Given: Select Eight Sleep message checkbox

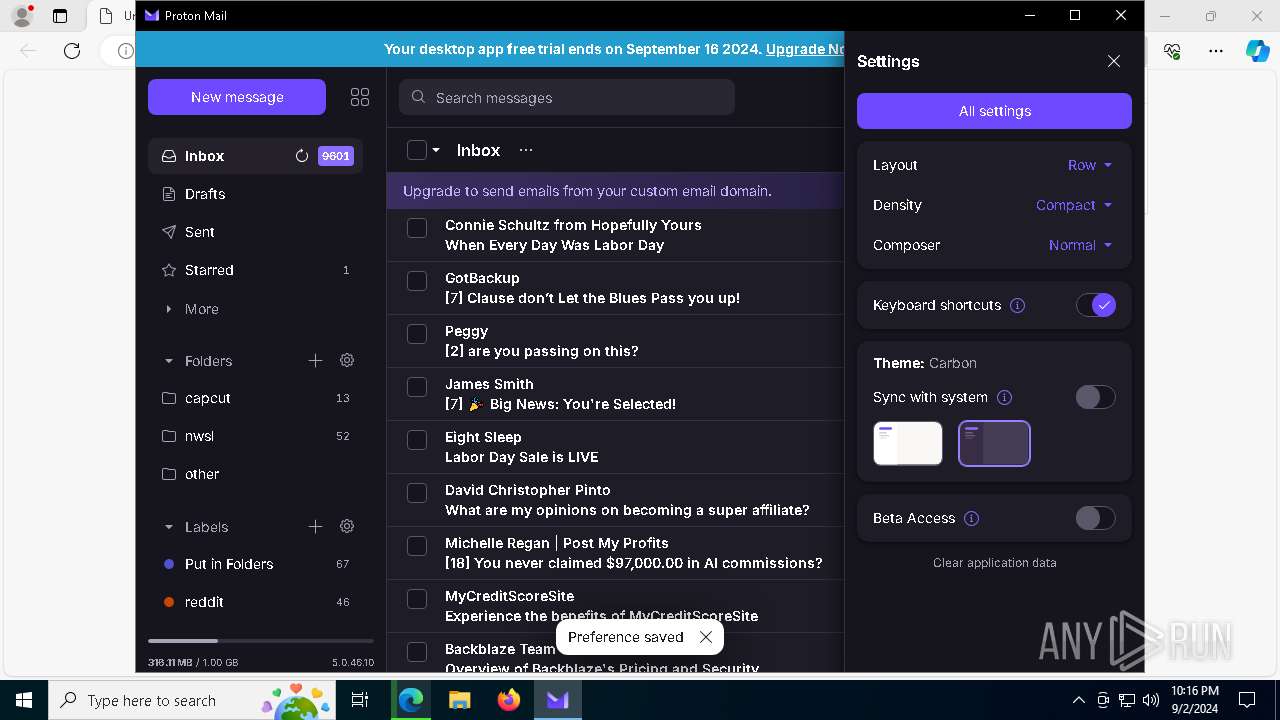Looking at the screenshot, I should [x=417, y=440].
